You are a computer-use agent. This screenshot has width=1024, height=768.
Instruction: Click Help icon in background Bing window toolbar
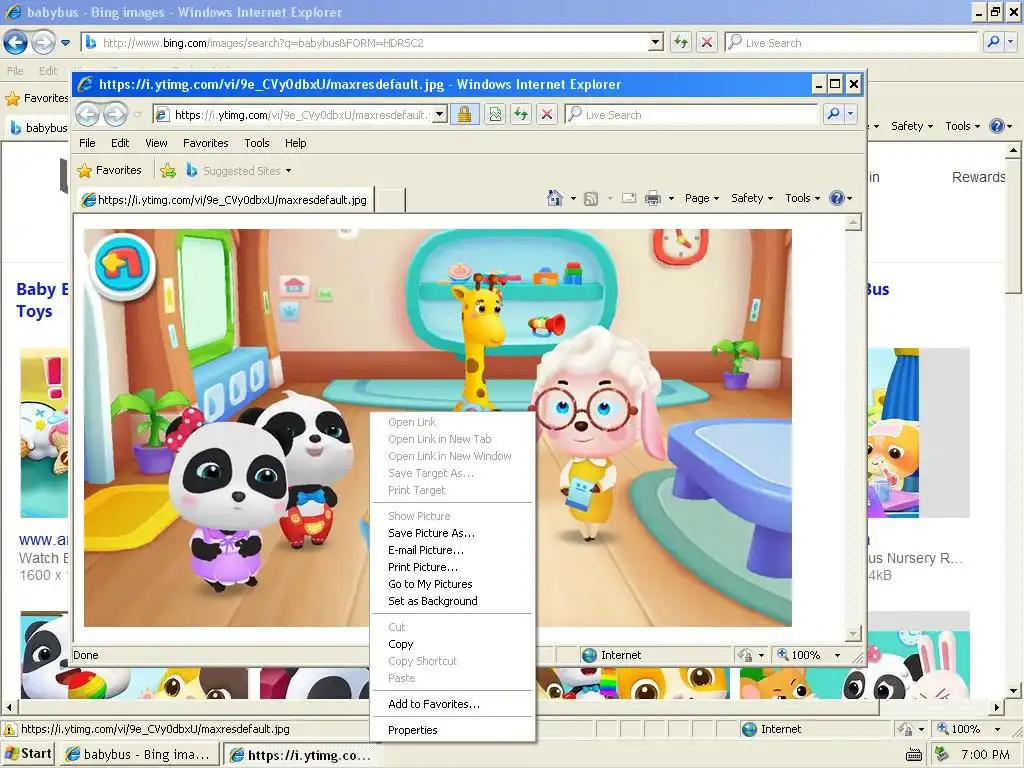[997, 125]
